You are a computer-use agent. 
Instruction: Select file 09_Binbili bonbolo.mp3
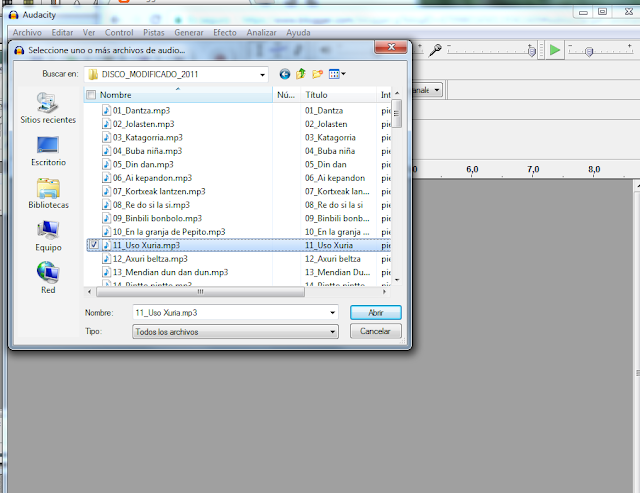[157, 218]
